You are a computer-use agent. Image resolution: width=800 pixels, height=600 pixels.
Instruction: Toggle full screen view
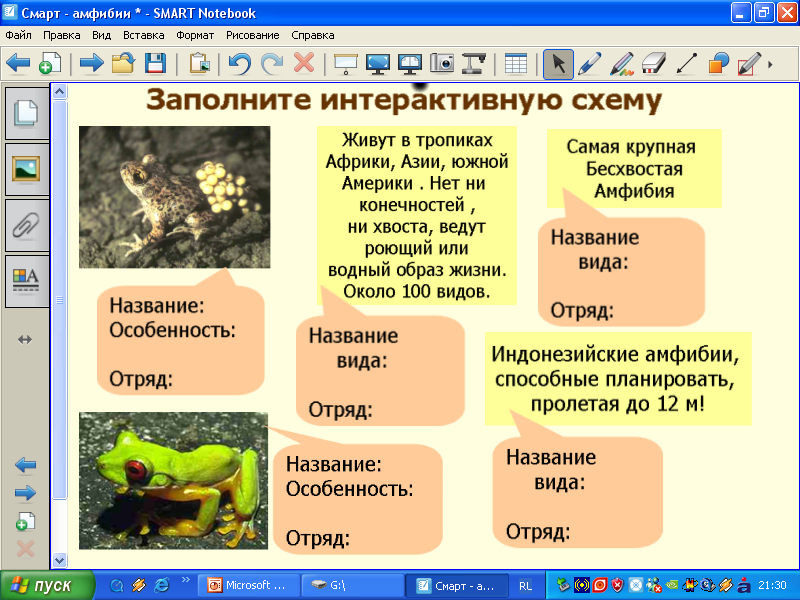(378, 64)
